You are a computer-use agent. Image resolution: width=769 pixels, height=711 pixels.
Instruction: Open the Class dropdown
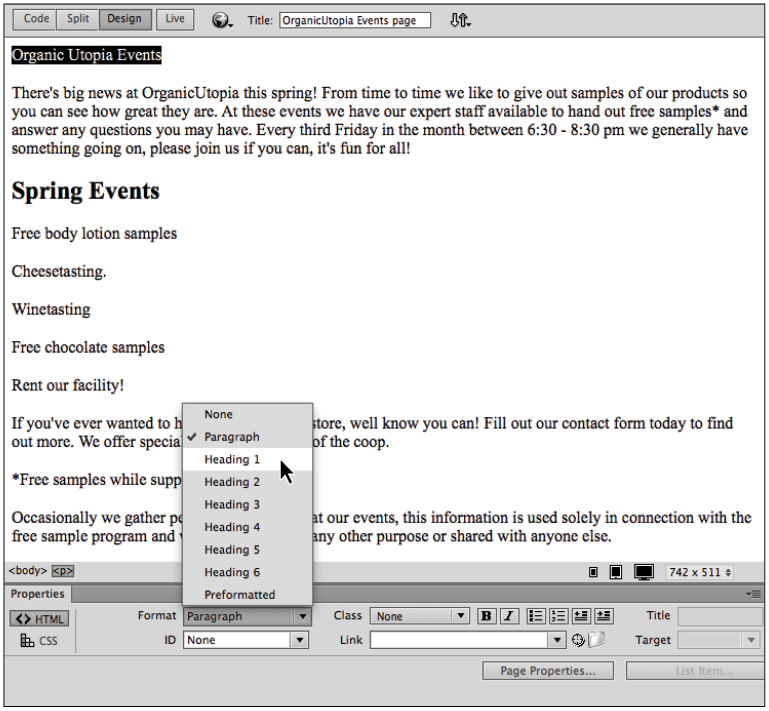(419, 616)
